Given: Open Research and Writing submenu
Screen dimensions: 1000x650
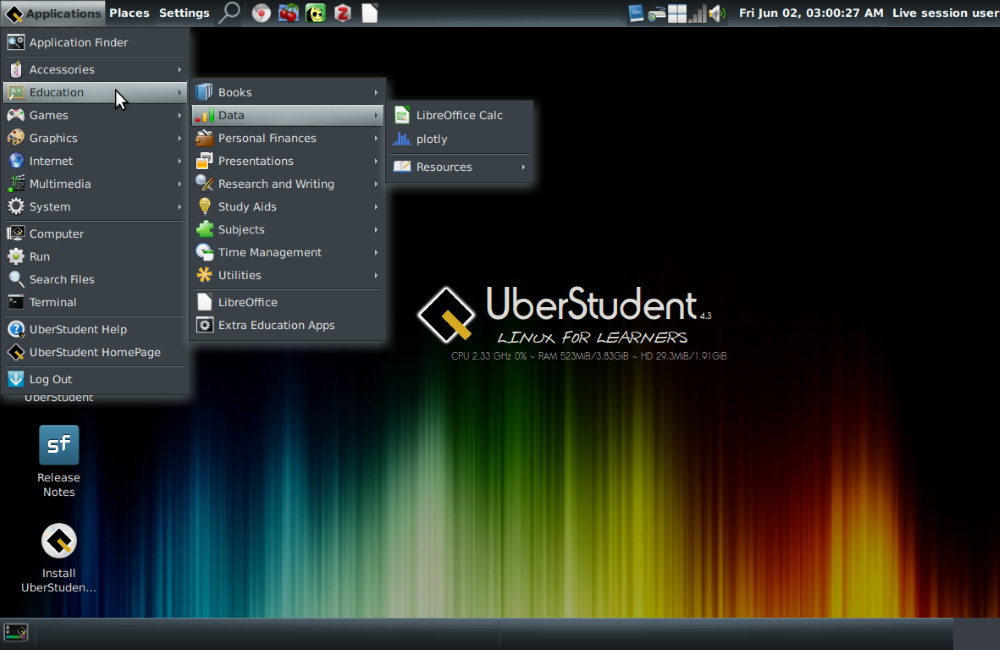Looking at the screenshot, I should click(x=288, y=184).
